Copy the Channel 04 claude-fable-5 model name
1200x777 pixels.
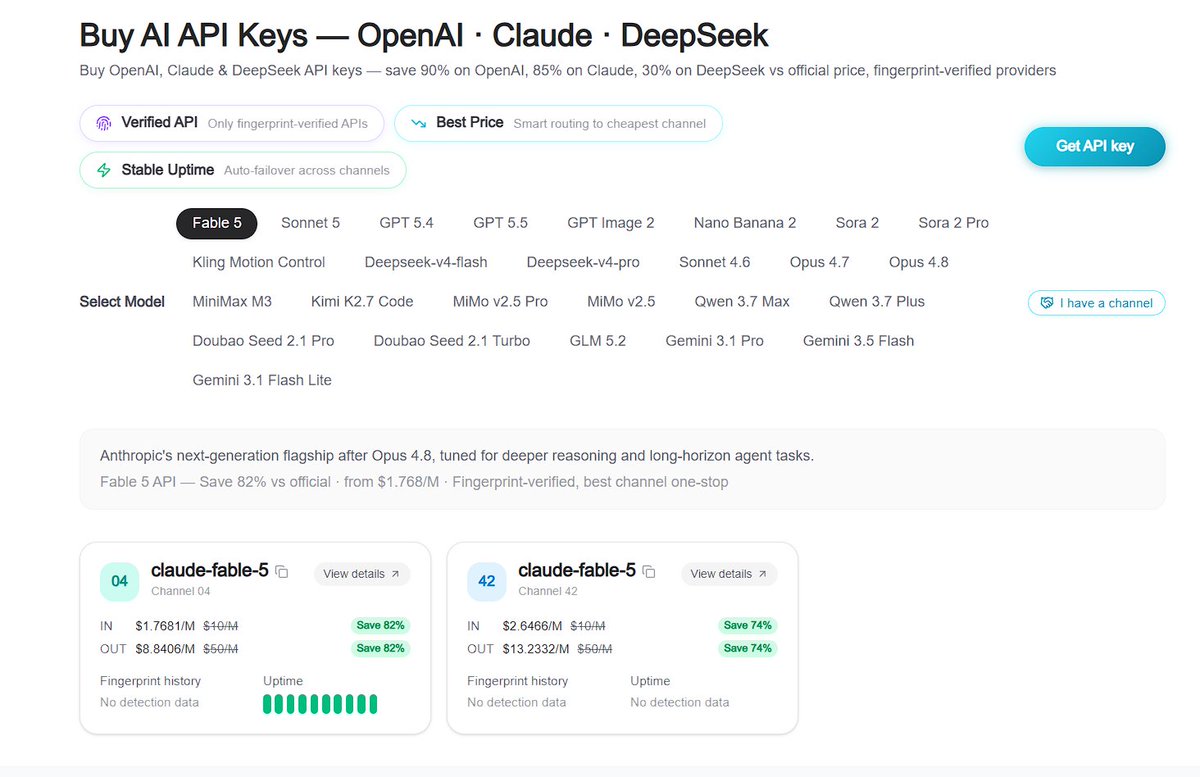pos(282,572)
